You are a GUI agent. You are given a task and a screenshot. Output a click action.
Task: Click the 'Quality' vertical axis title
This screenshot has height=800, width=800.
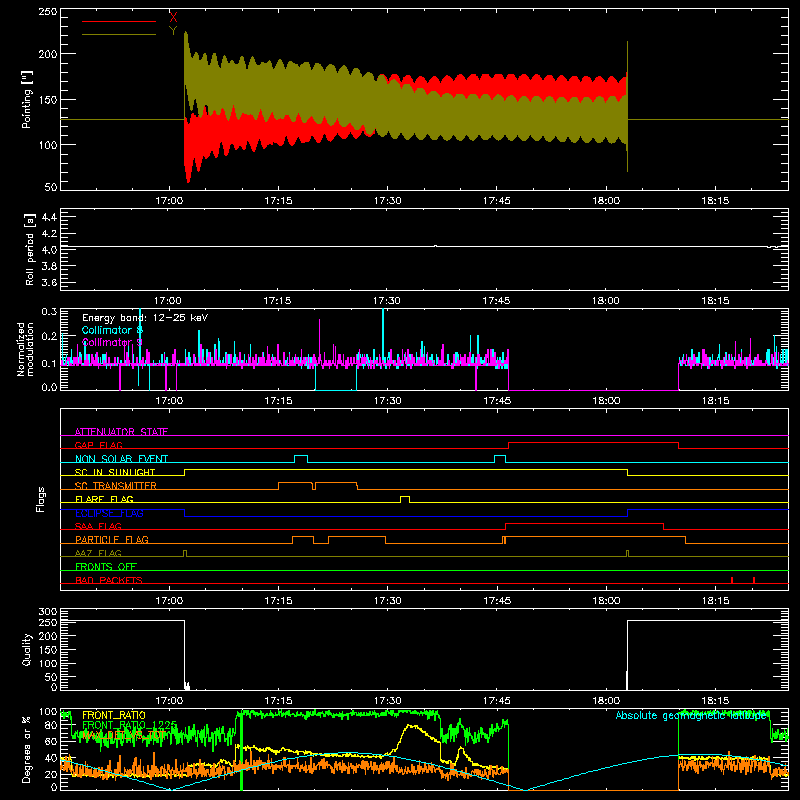coord(27,649)
